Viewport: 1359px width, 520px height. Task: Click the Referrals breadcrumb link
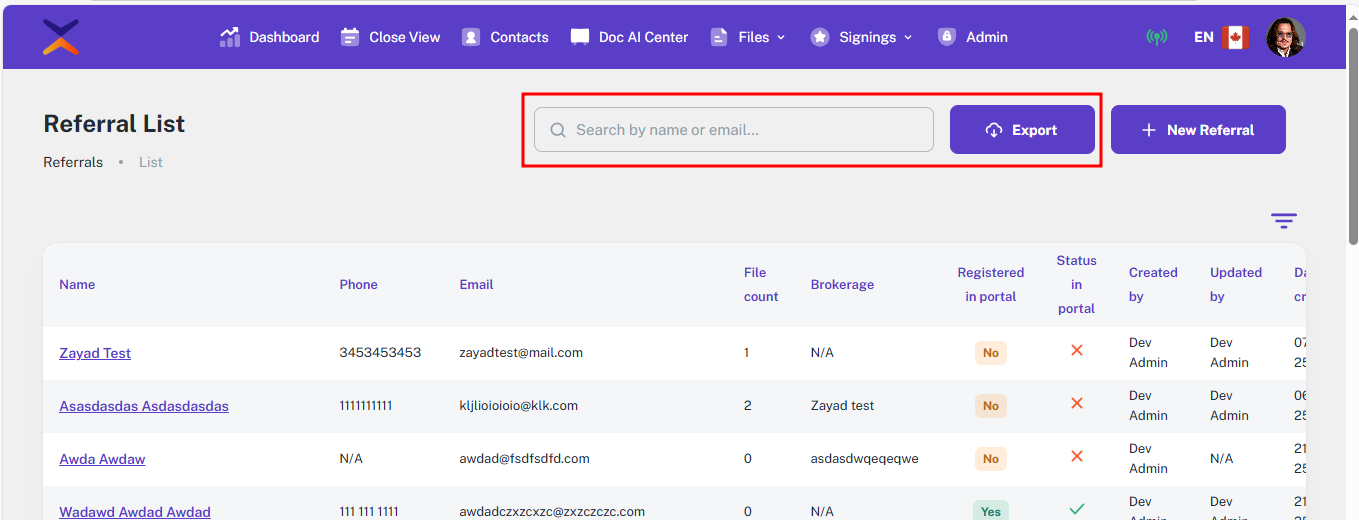[x=73, y=162]
